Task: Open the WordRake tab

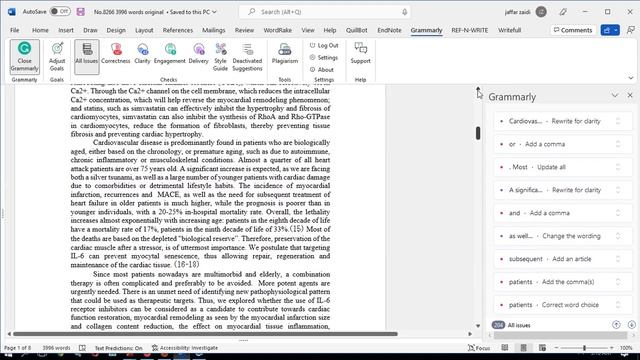Action: (x=278, y=30)
